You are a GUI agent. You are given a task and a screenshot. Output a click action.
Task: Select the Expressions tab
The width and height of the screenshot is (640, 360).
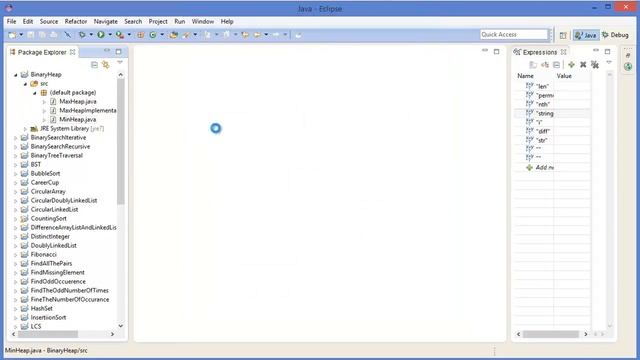tap(540, 52)
